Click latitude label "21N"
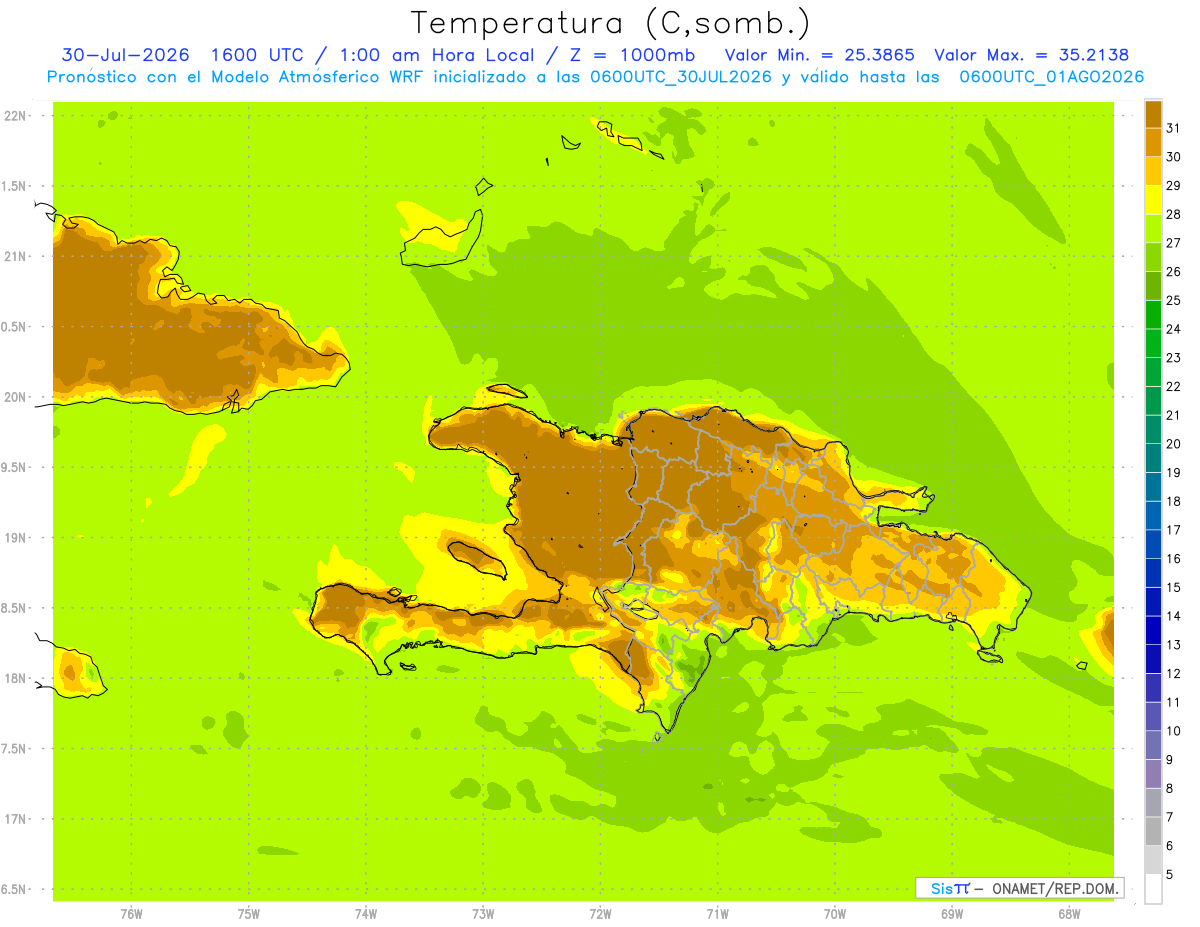The image size is (1200, 927). click(x=17, y=256)
